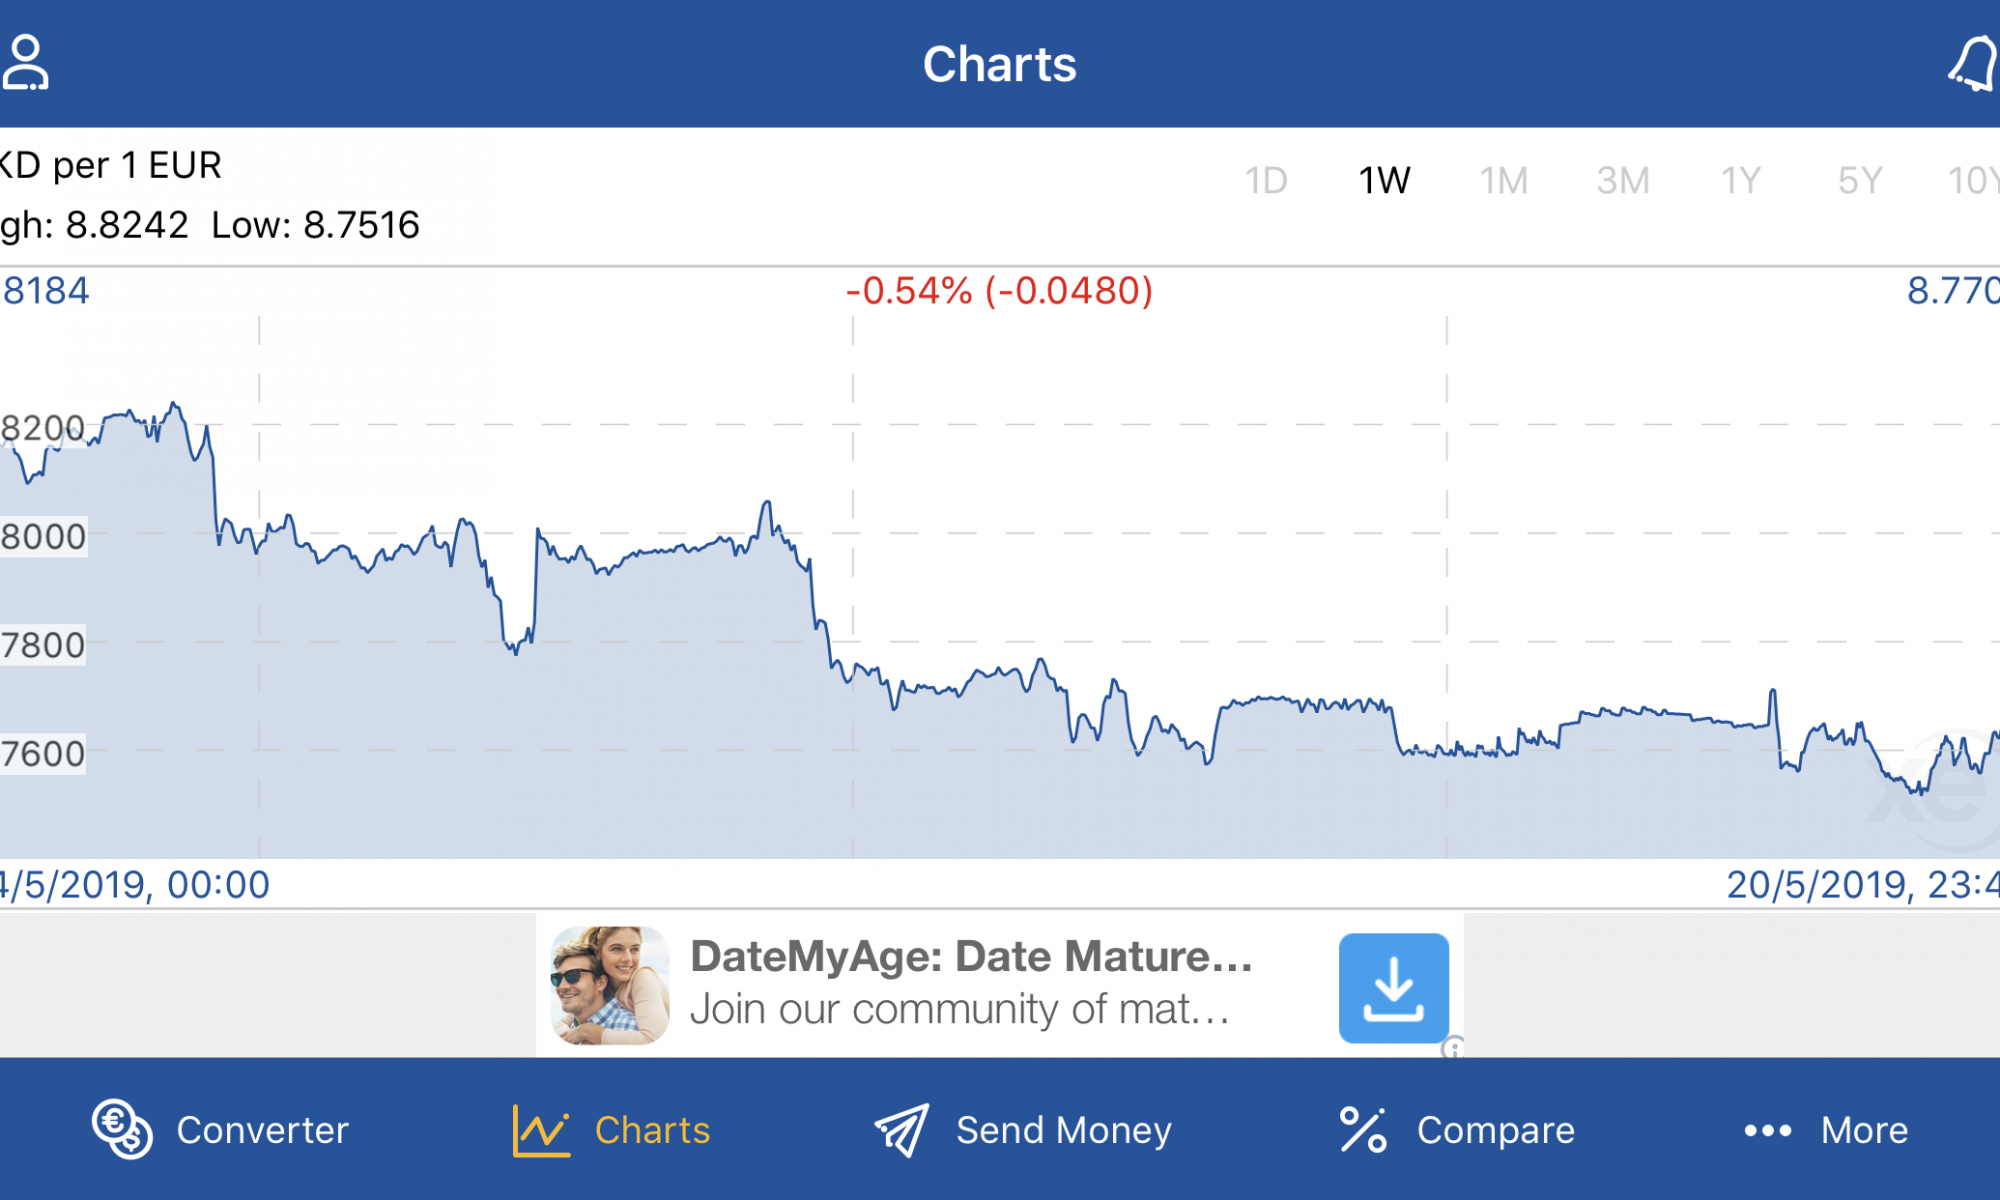The image size is (2000, 1200).
Task: Tap the Send Money paper plane icon
Action: tap(902, 1130)
